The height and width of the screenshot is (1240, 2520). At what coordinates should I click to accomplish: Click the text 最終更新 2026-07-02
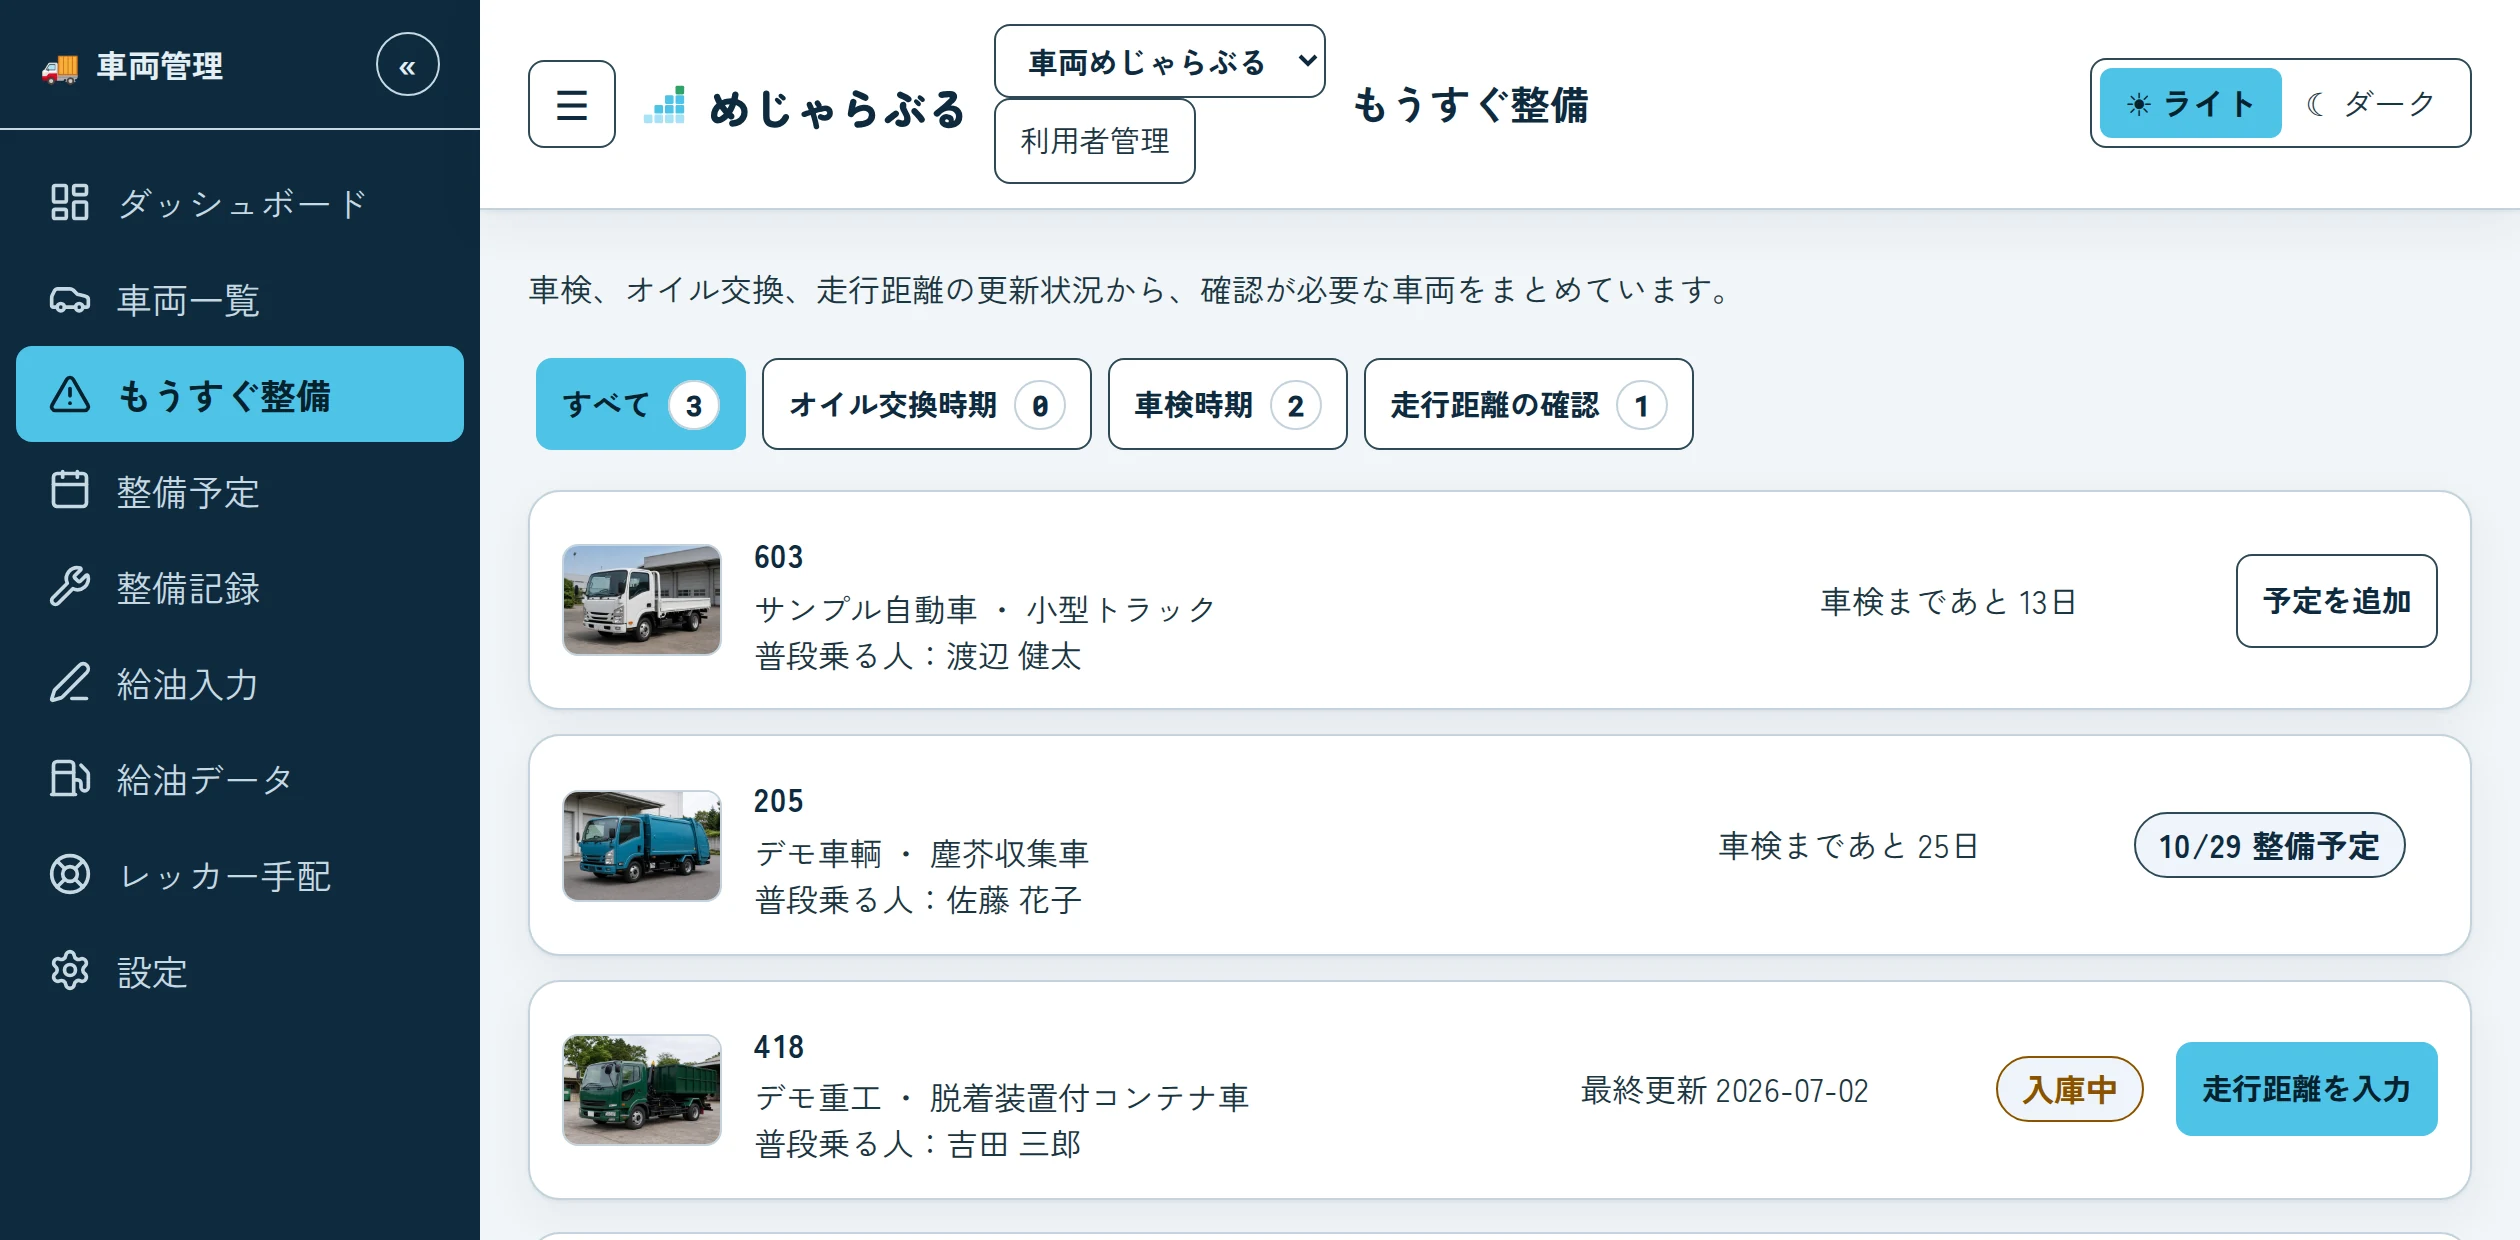(1724, 1090)
